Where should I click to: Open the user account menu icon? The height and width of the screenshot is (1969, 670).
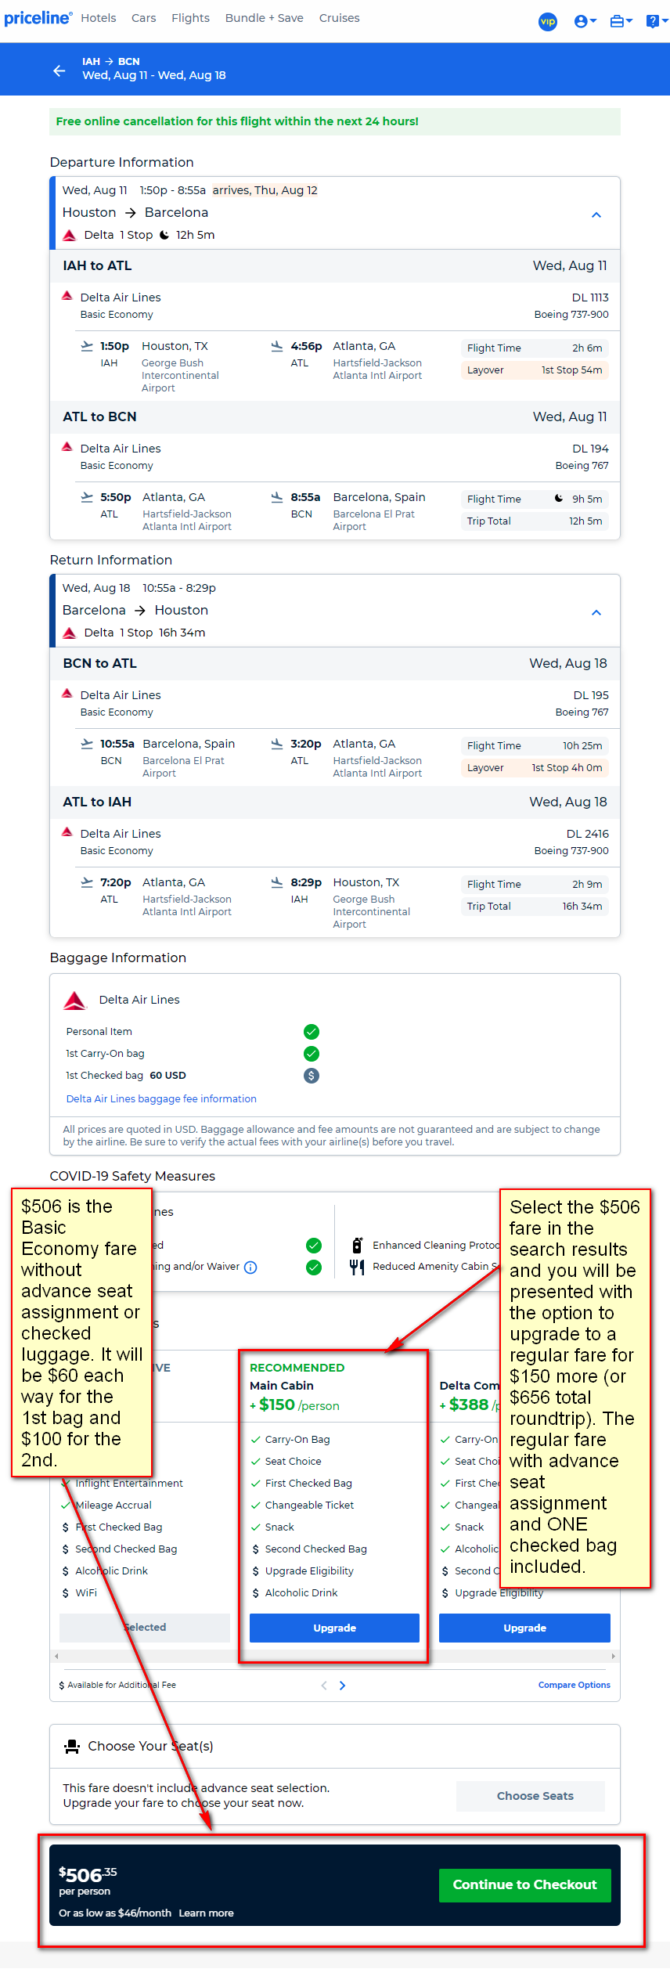[585, 21]
